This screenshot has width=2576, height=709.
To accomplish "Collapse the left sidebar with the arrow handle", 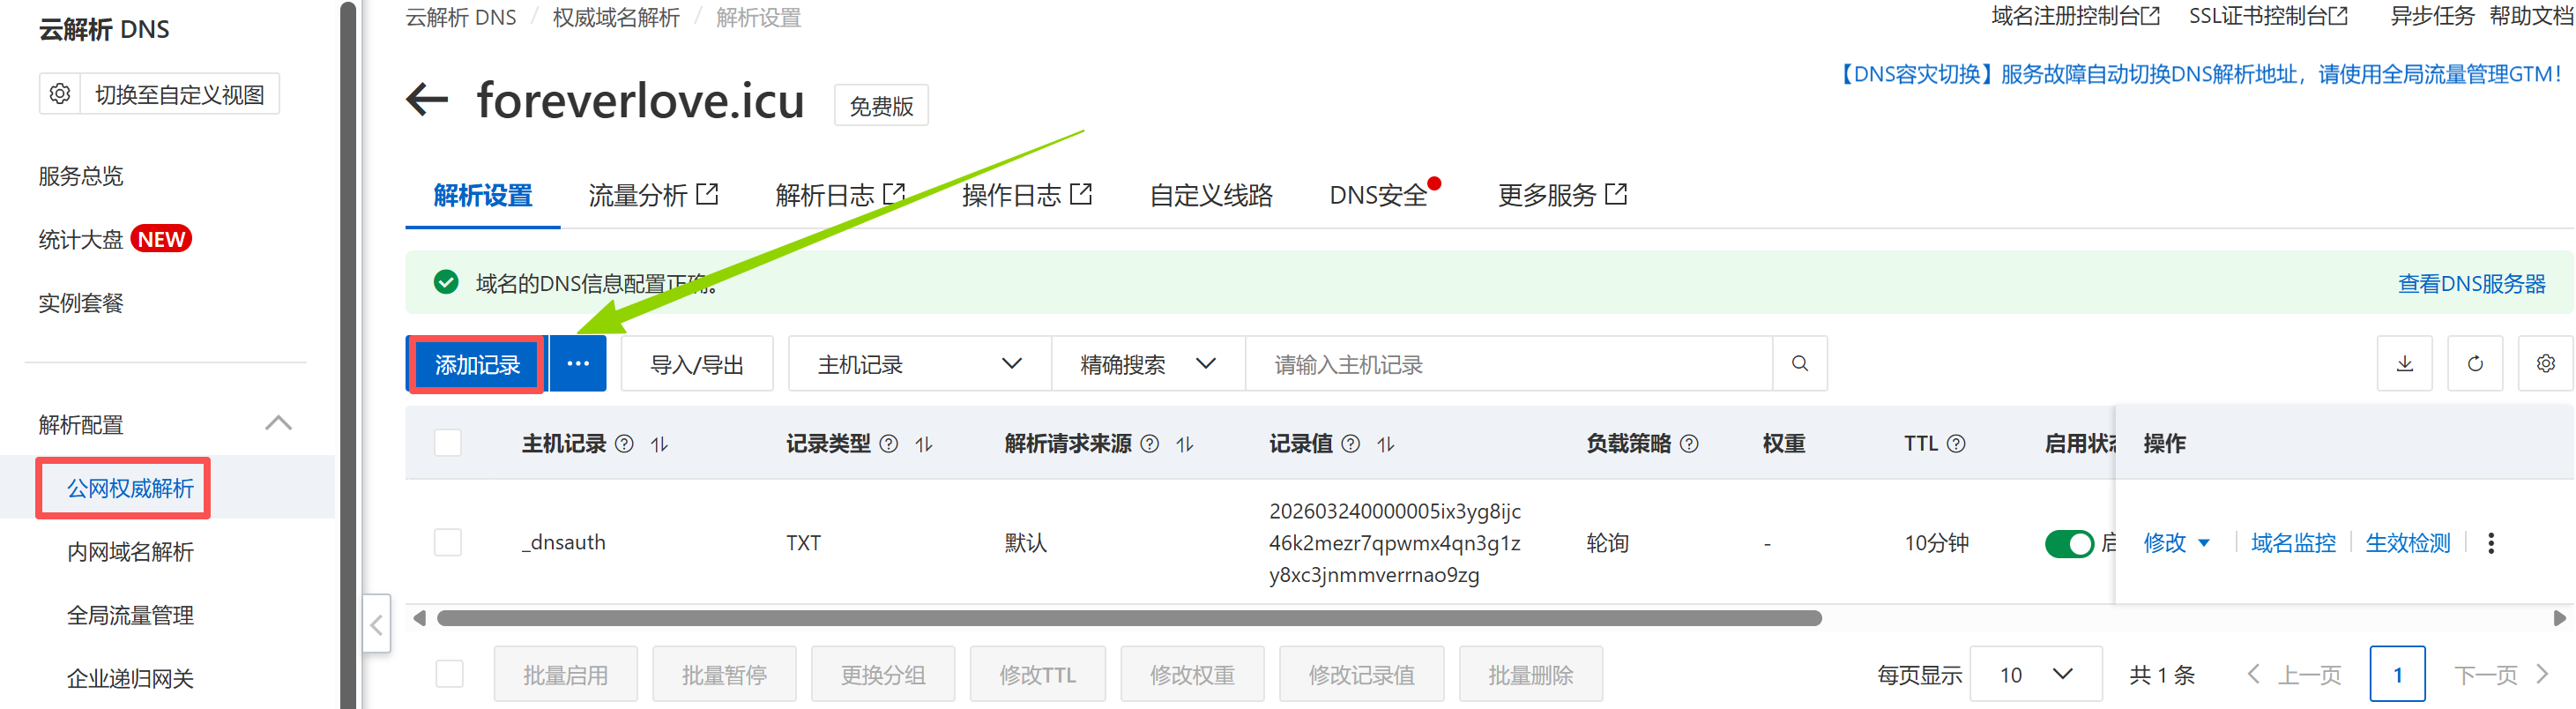I will point(376,625).
